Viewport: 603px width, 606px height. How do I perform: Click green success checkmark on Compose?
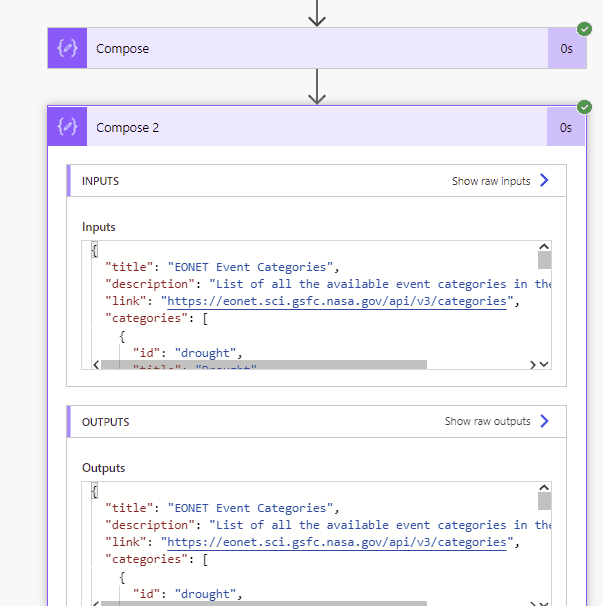point(584,29)
